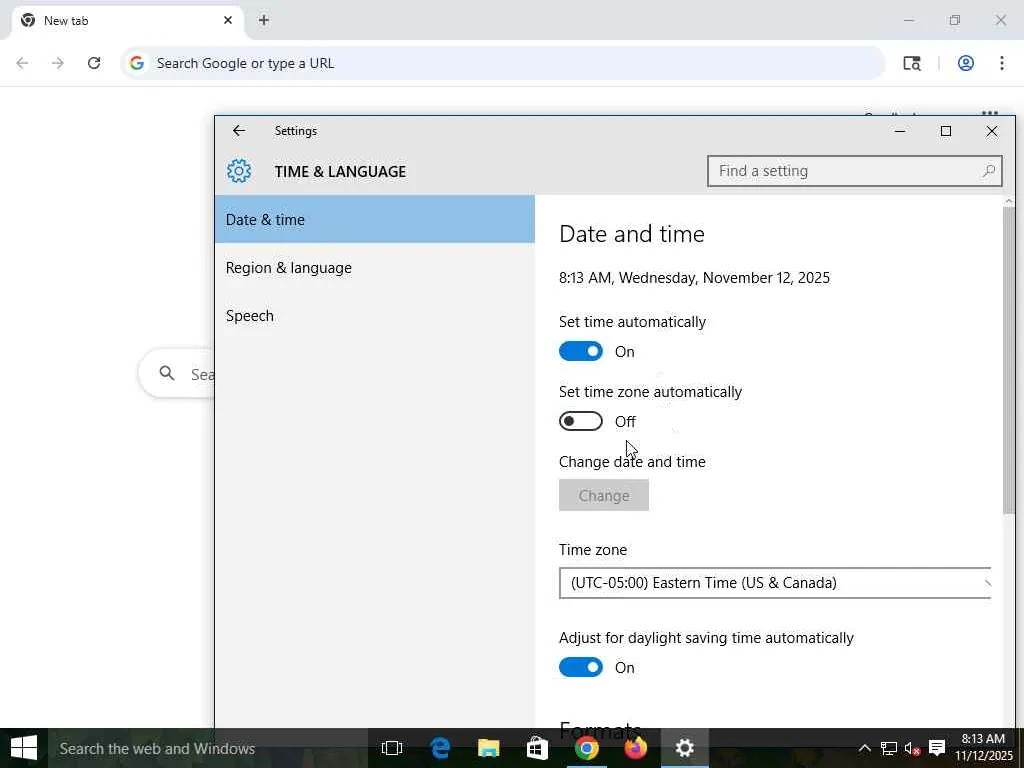Go back using the Settings back arrow
Screen dimensions: 1024x768
click(x=239, y=131)
